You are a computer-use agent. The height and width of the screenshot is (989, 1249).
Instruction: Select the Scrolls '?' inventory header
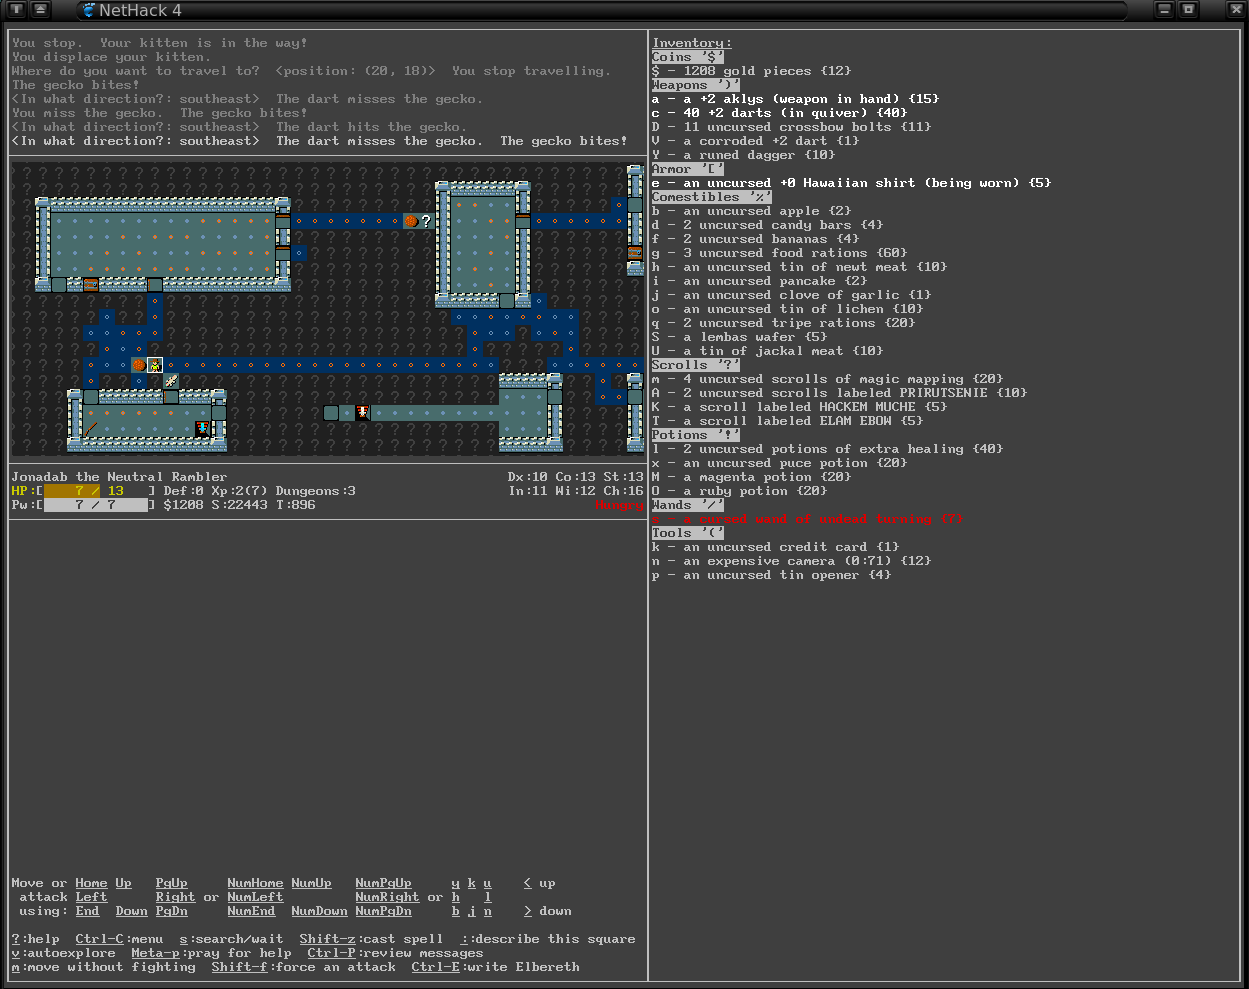click(695, 365)
